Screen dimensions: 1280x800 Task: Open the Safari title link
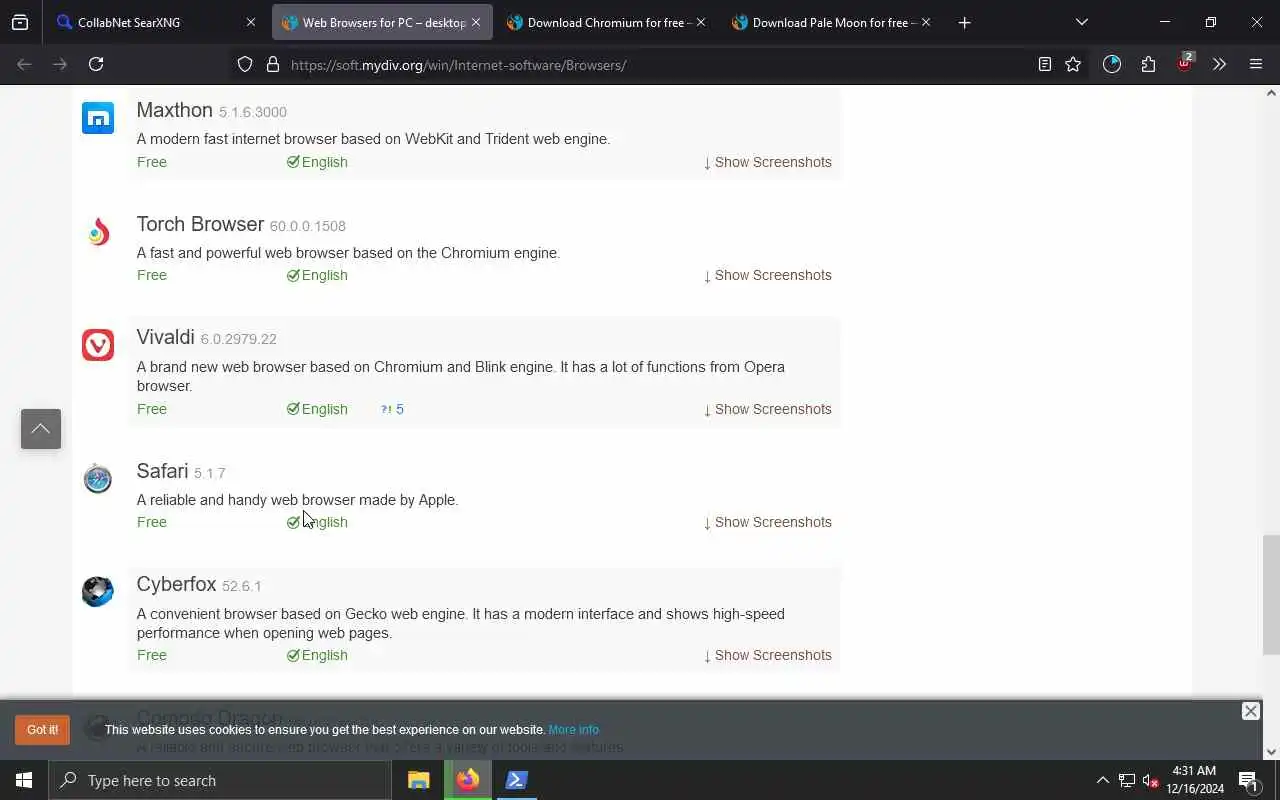coord(162,471)
